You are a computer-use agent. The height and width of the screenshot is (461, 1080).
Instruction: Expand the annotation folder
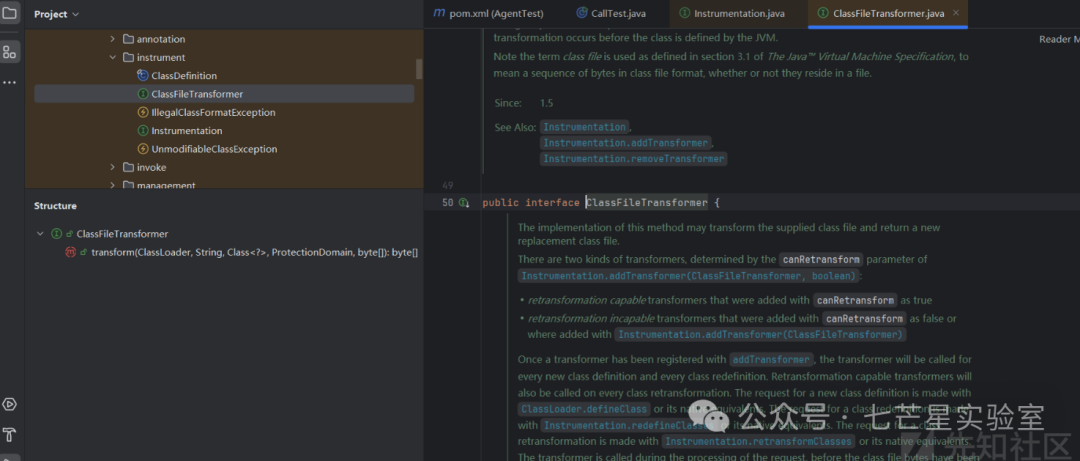[x=112, y=39]
